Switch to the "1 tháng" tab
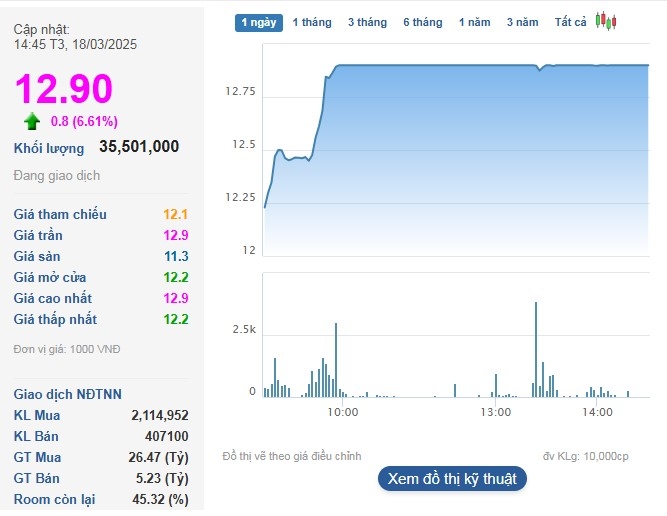667x516 pixels. pos(311,22)
